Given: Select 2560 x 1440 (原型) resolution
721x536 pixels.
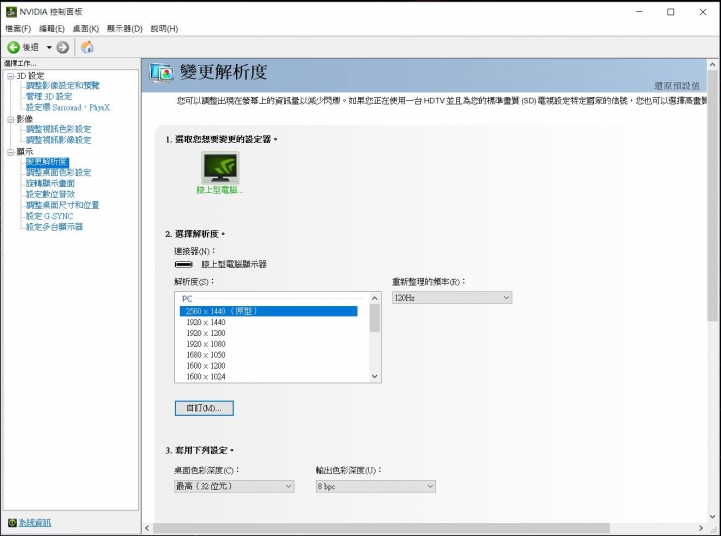Looking at the screenshot, I should tap(269, 311).
